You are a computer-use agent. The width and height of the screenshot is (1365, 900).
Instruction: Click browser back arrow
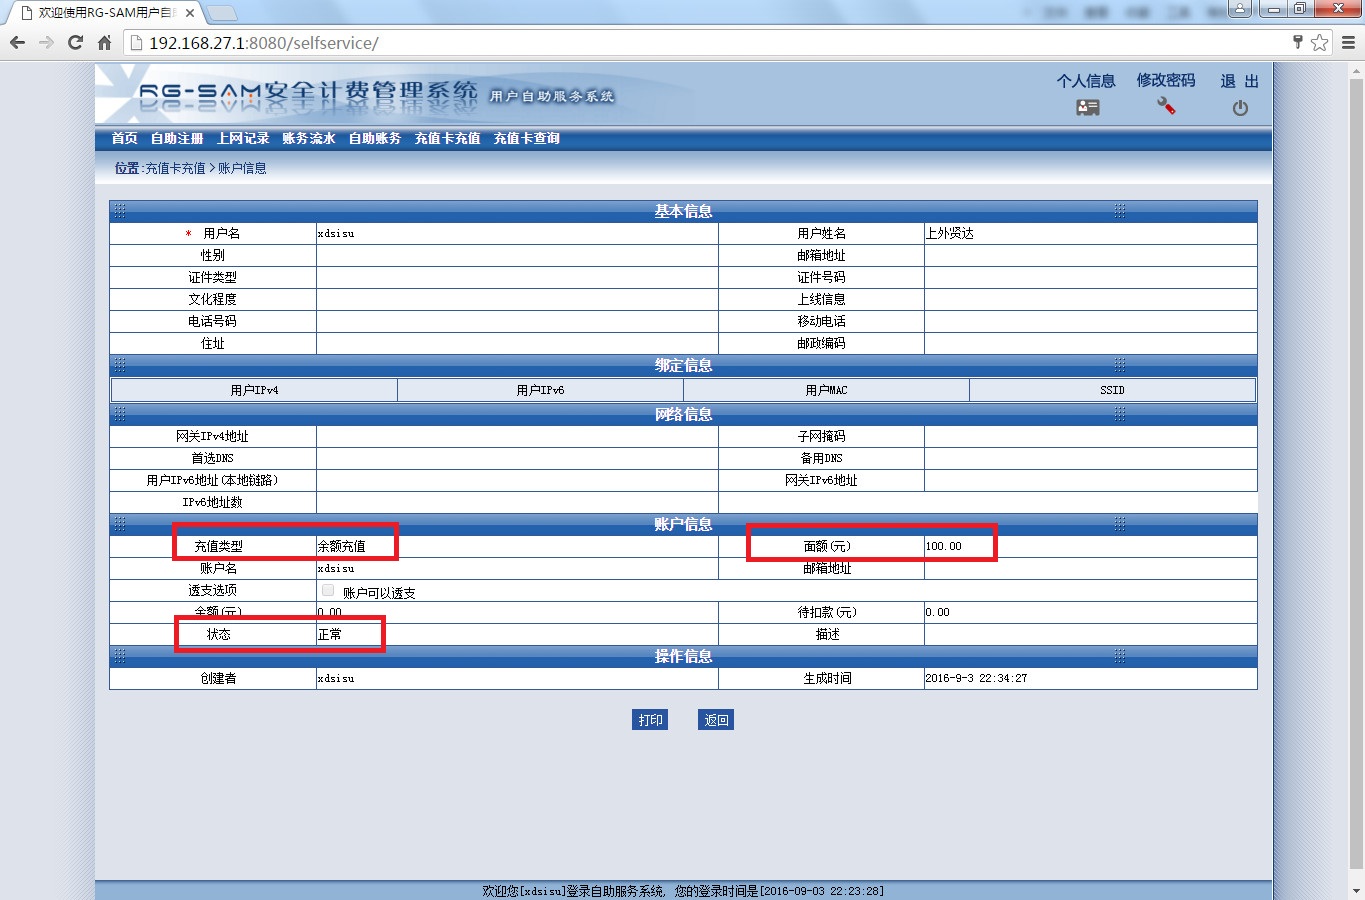pyautogui.click(x=17, y=43)
